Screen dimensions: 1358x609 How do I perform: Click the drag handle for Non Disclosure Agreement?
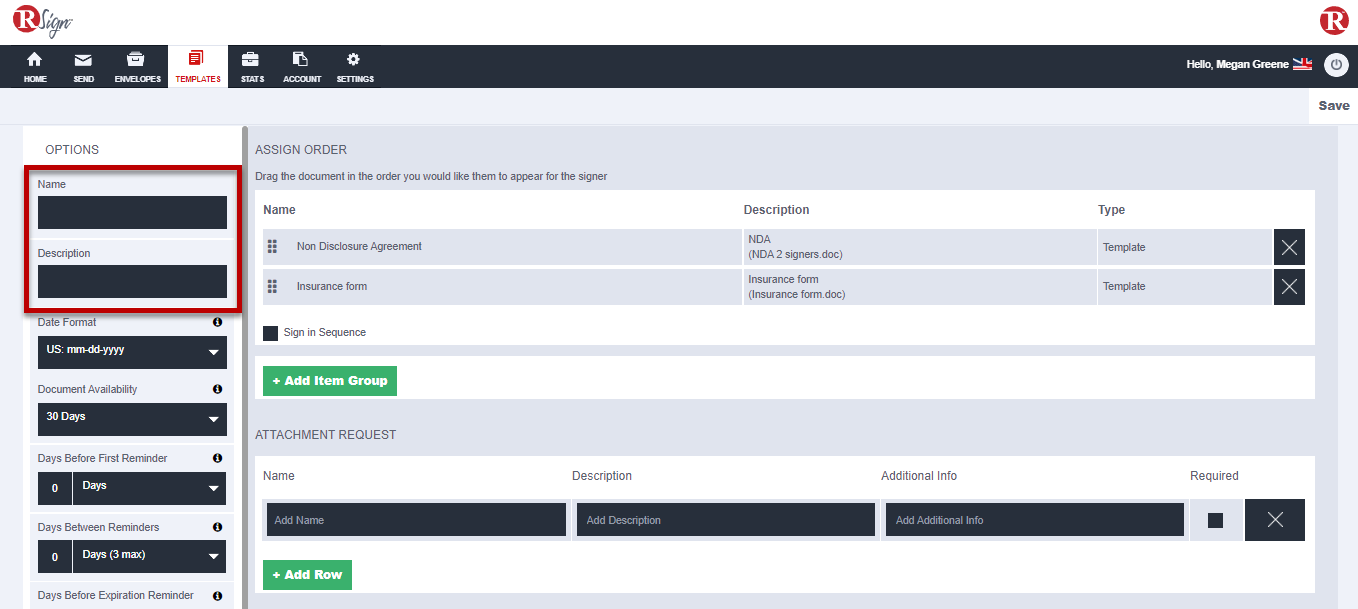273,246
